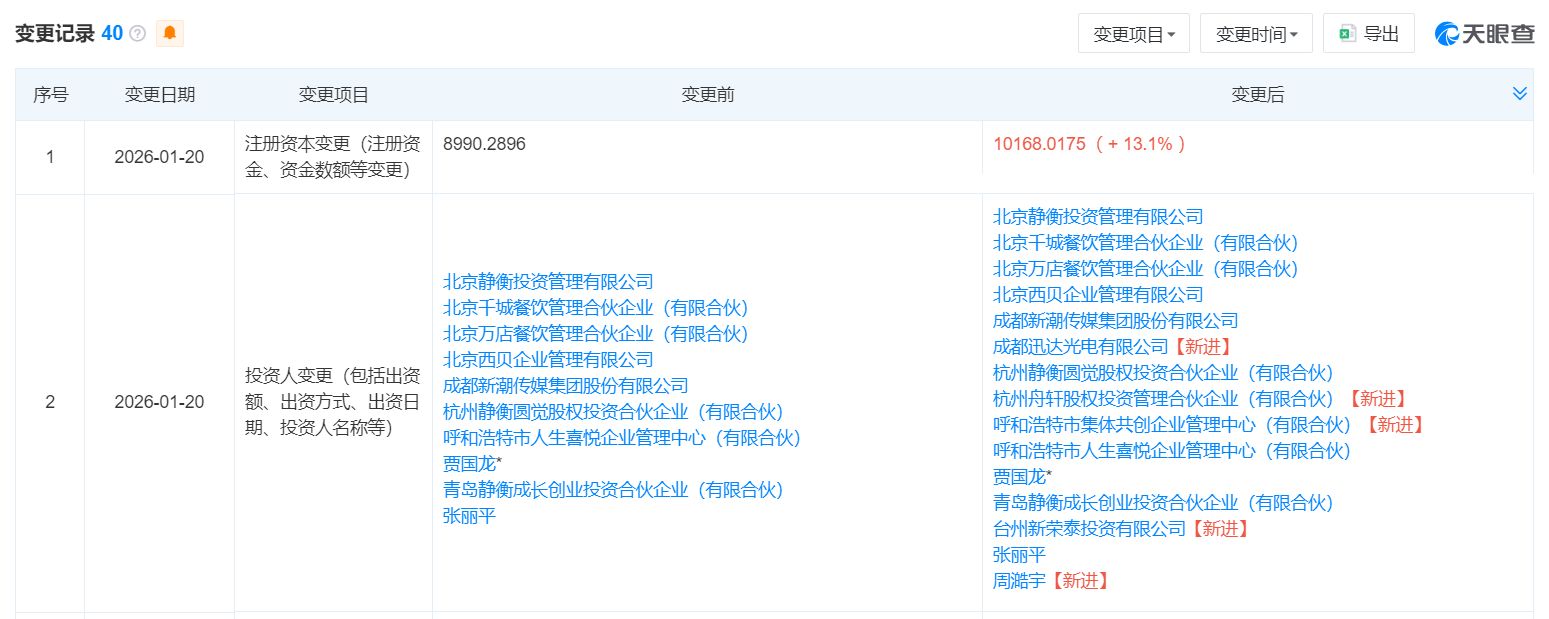Click the orange bell monitoring icon

coord(169,32)
